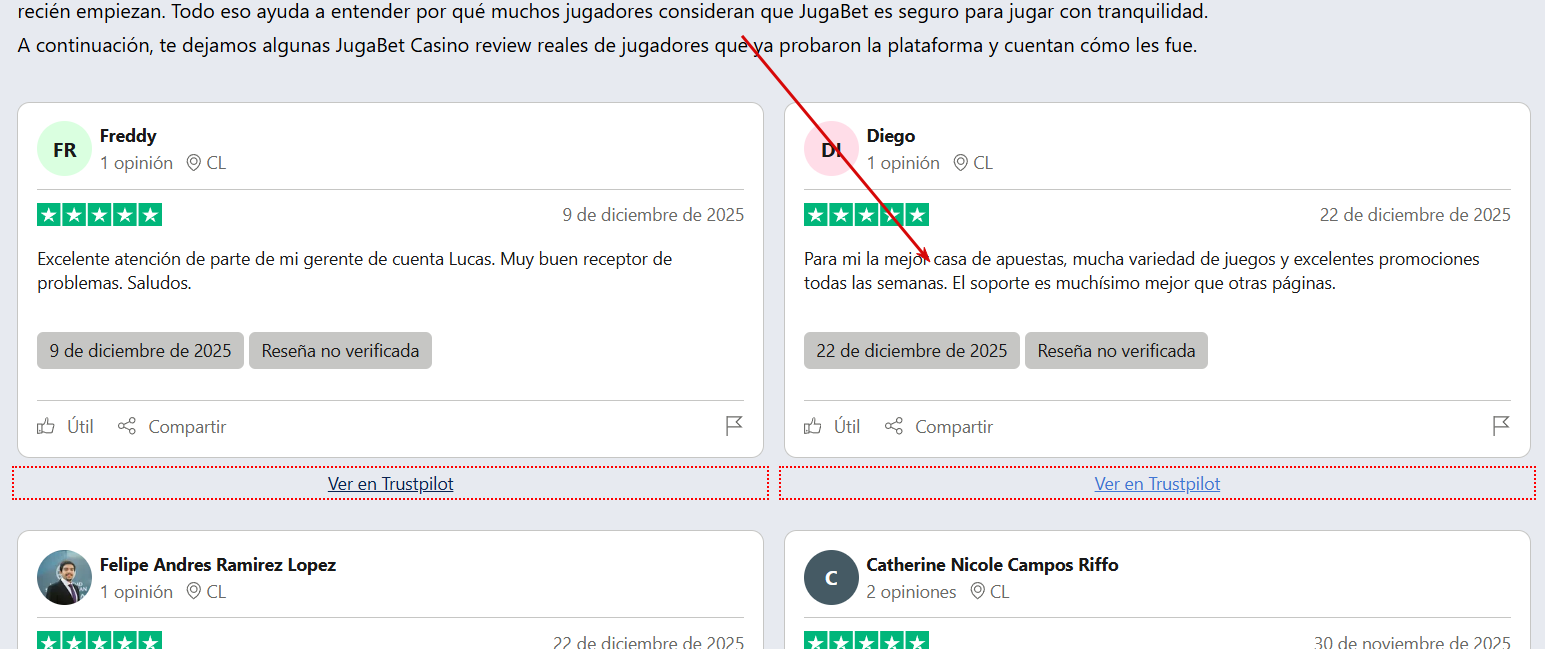Click the share icon on Freddy's review
1545x649 pixels.
click(127, 426)
